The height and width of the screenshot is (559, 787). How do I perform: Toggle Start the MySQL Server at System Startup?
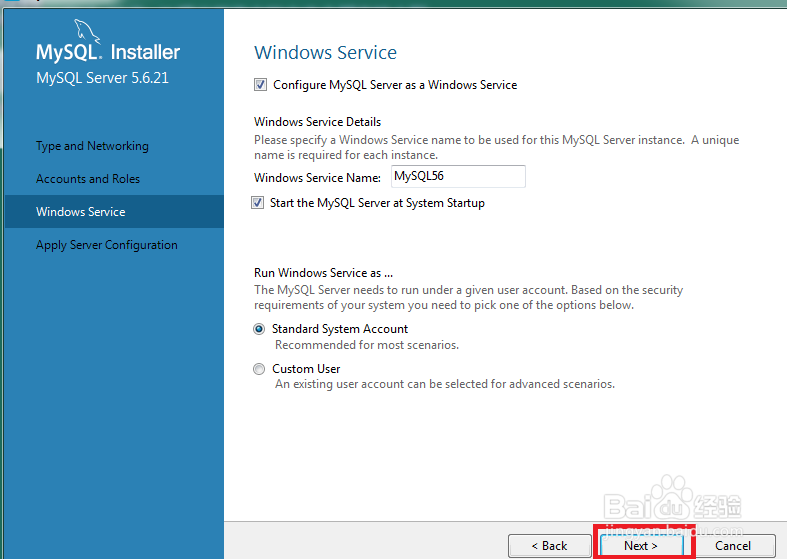(257, 203)
